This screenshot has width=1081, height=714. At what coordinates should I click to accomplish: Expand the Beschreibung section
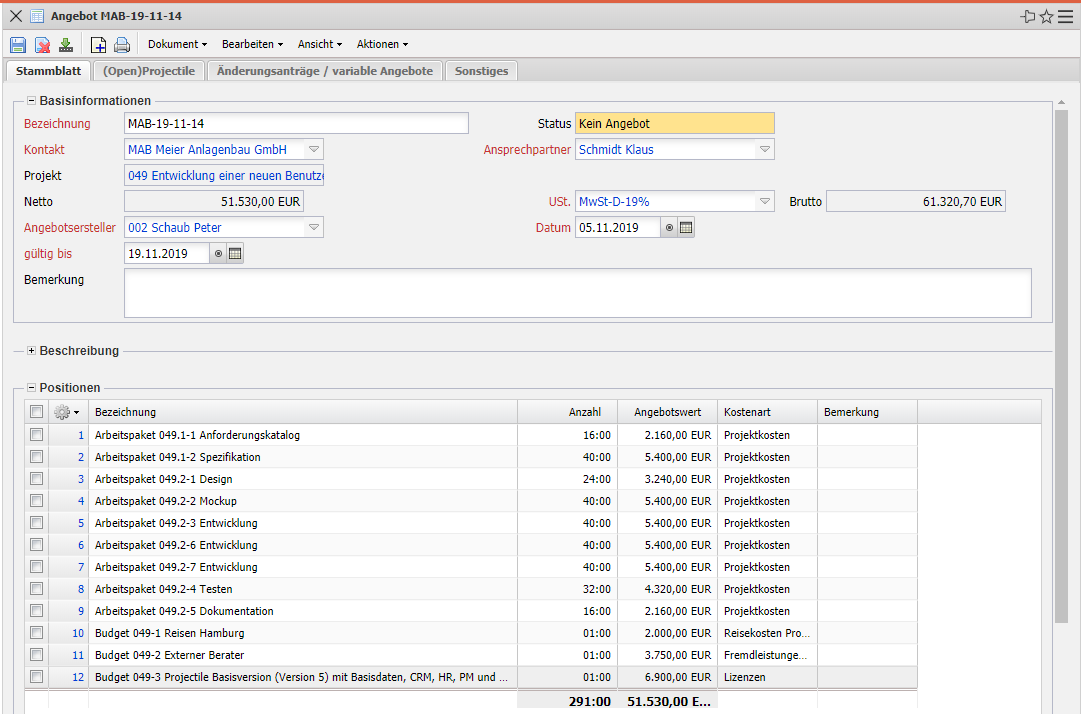[31, 351]
